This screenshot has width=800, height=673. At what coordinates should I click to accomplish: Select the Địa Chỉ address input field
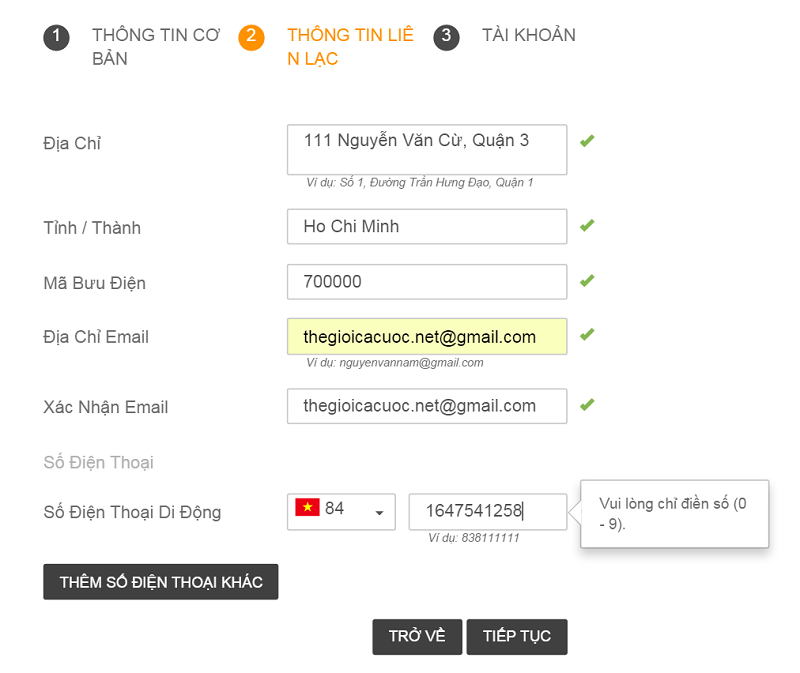(426, 149)
